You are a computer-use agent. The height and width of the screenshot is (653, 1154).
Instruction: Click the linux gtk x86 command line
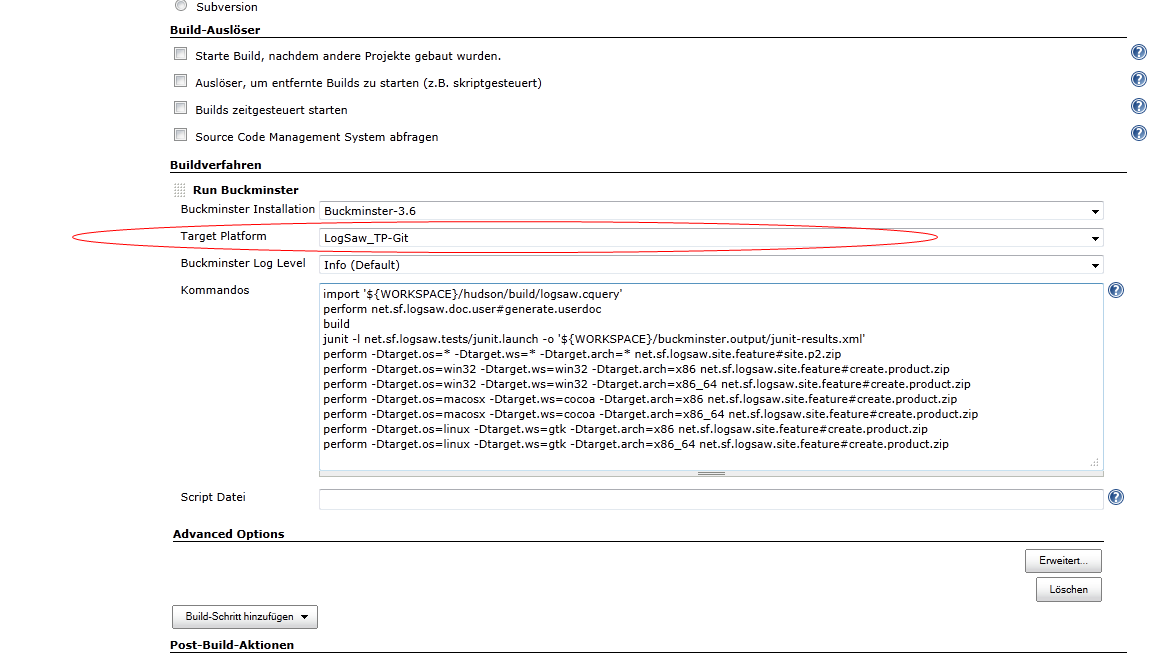point(626,429)
